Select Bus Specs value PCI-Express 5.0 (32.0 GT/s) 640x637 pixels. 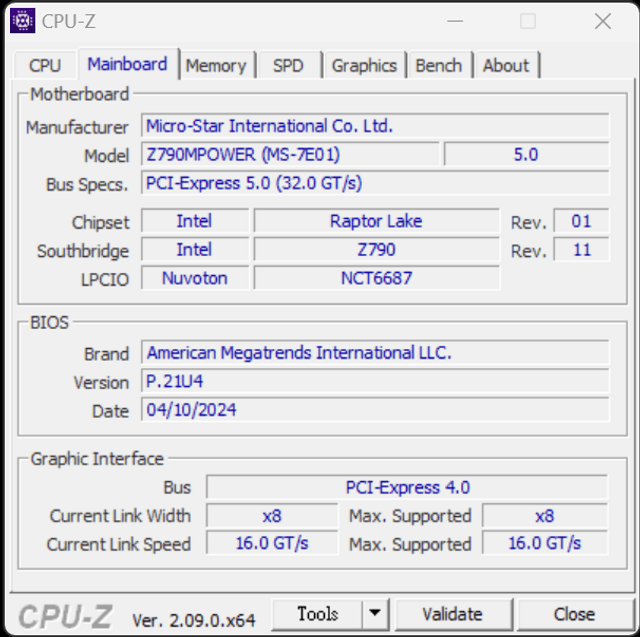coord(375,183)
